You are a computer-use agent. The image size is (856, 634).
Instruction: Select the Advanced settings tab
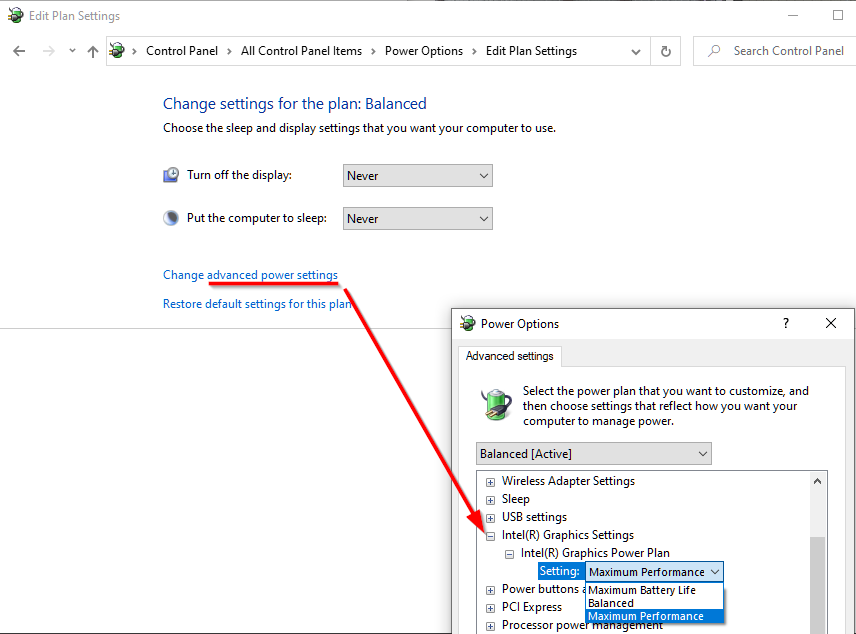509,356
